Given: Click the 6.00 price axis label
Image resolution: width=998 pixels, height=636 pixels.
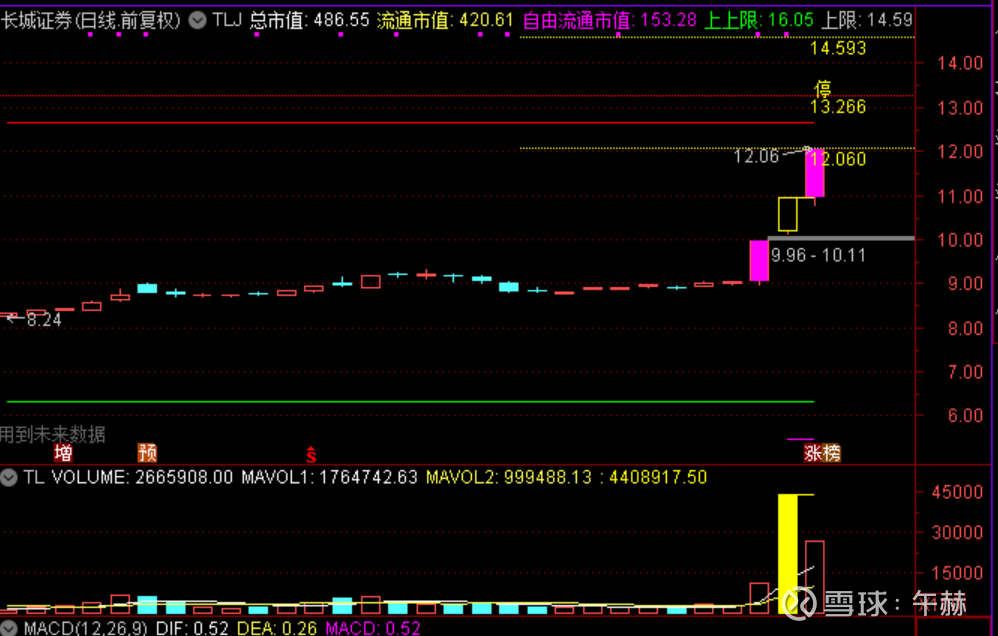Looking at the screenshot, I should 965,416.
